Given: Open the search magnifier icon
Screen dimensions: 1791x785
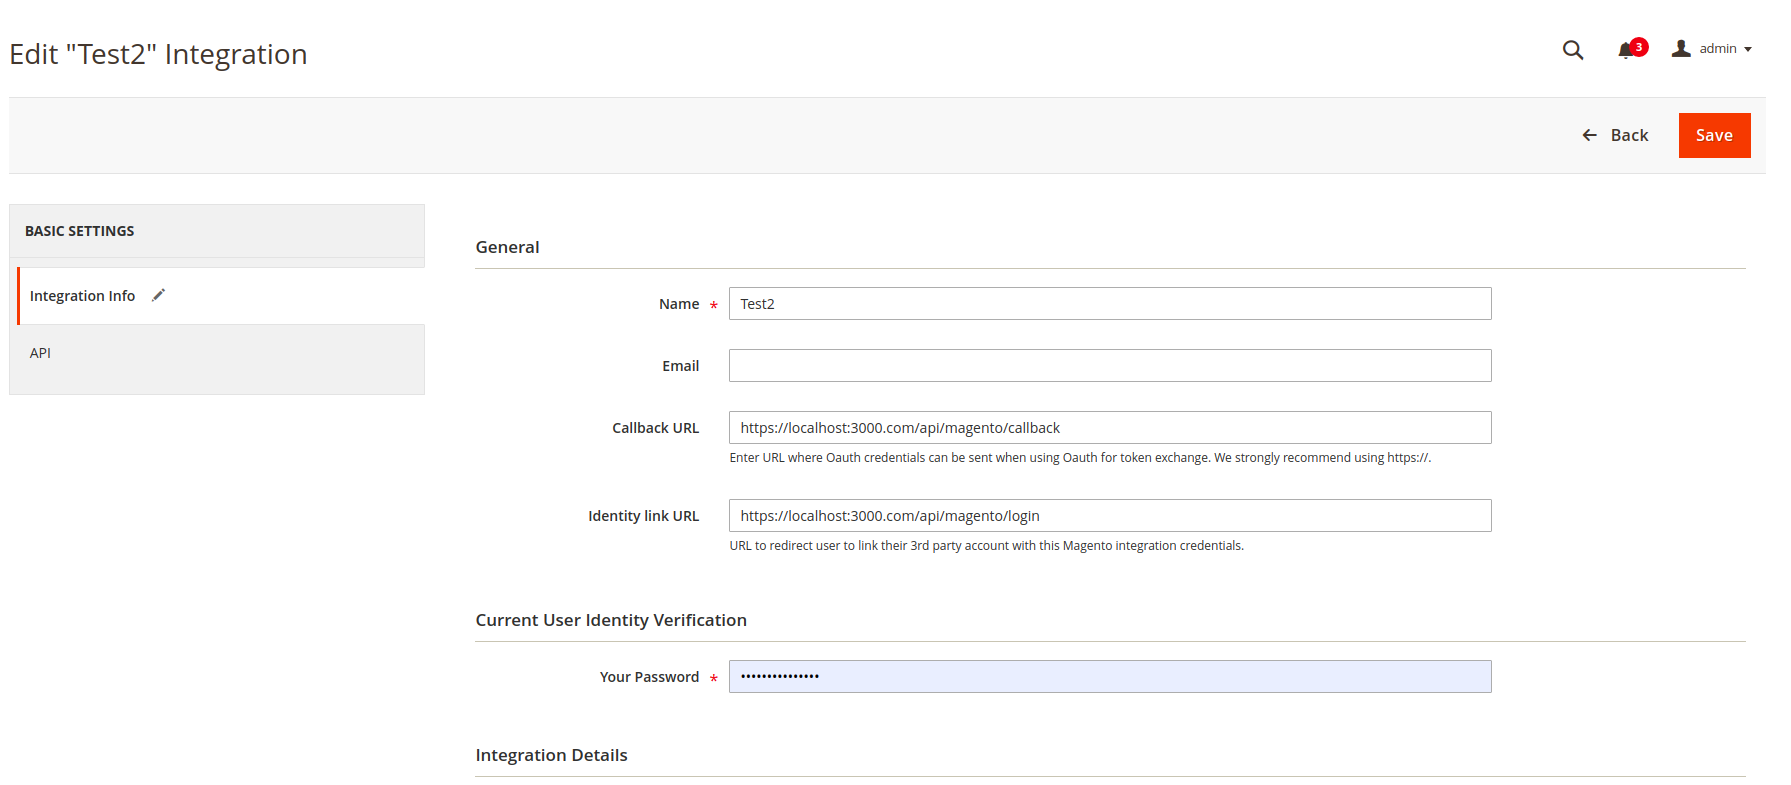Looking at the screenshot, I should (1572, 50).
